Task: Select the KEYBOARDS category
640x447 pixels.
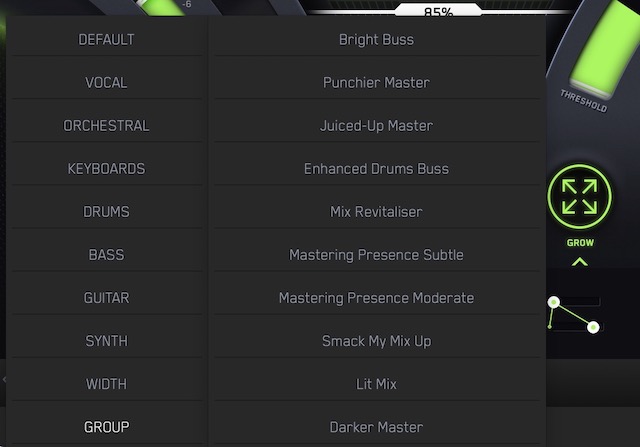Action: [106, 169]
